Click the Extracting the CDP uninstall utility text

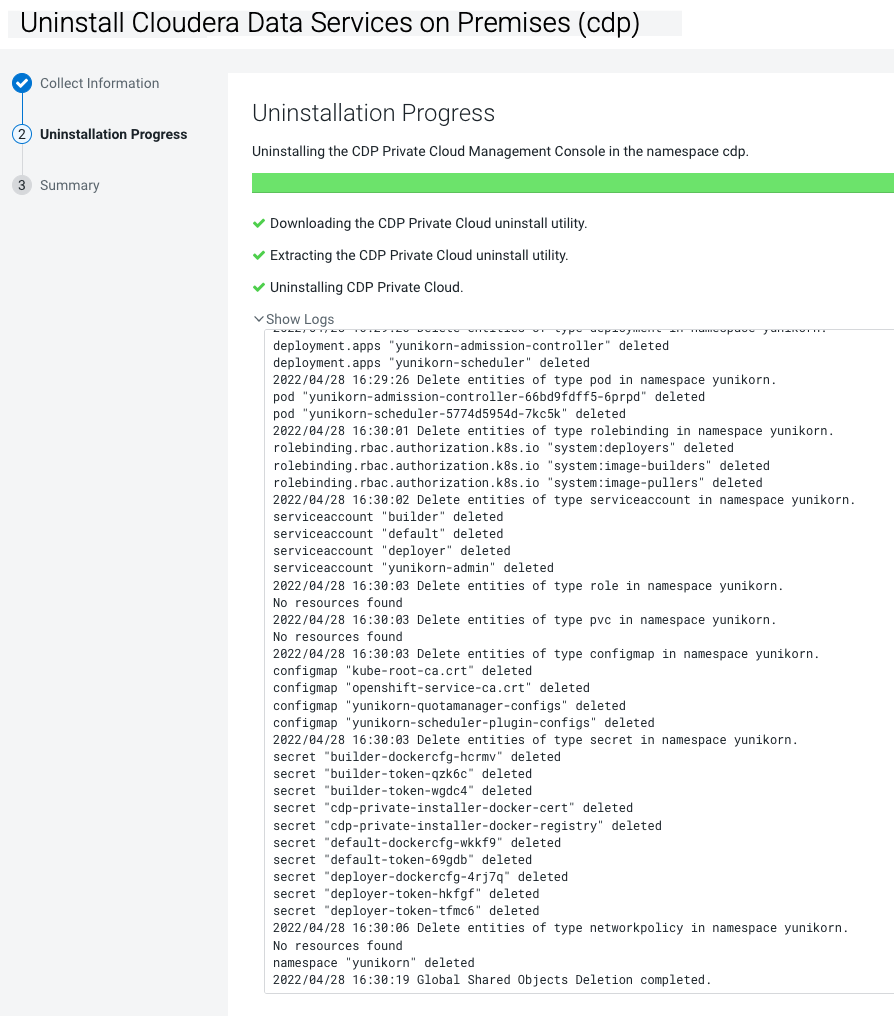pyautogui.click(x=418, y=255)
